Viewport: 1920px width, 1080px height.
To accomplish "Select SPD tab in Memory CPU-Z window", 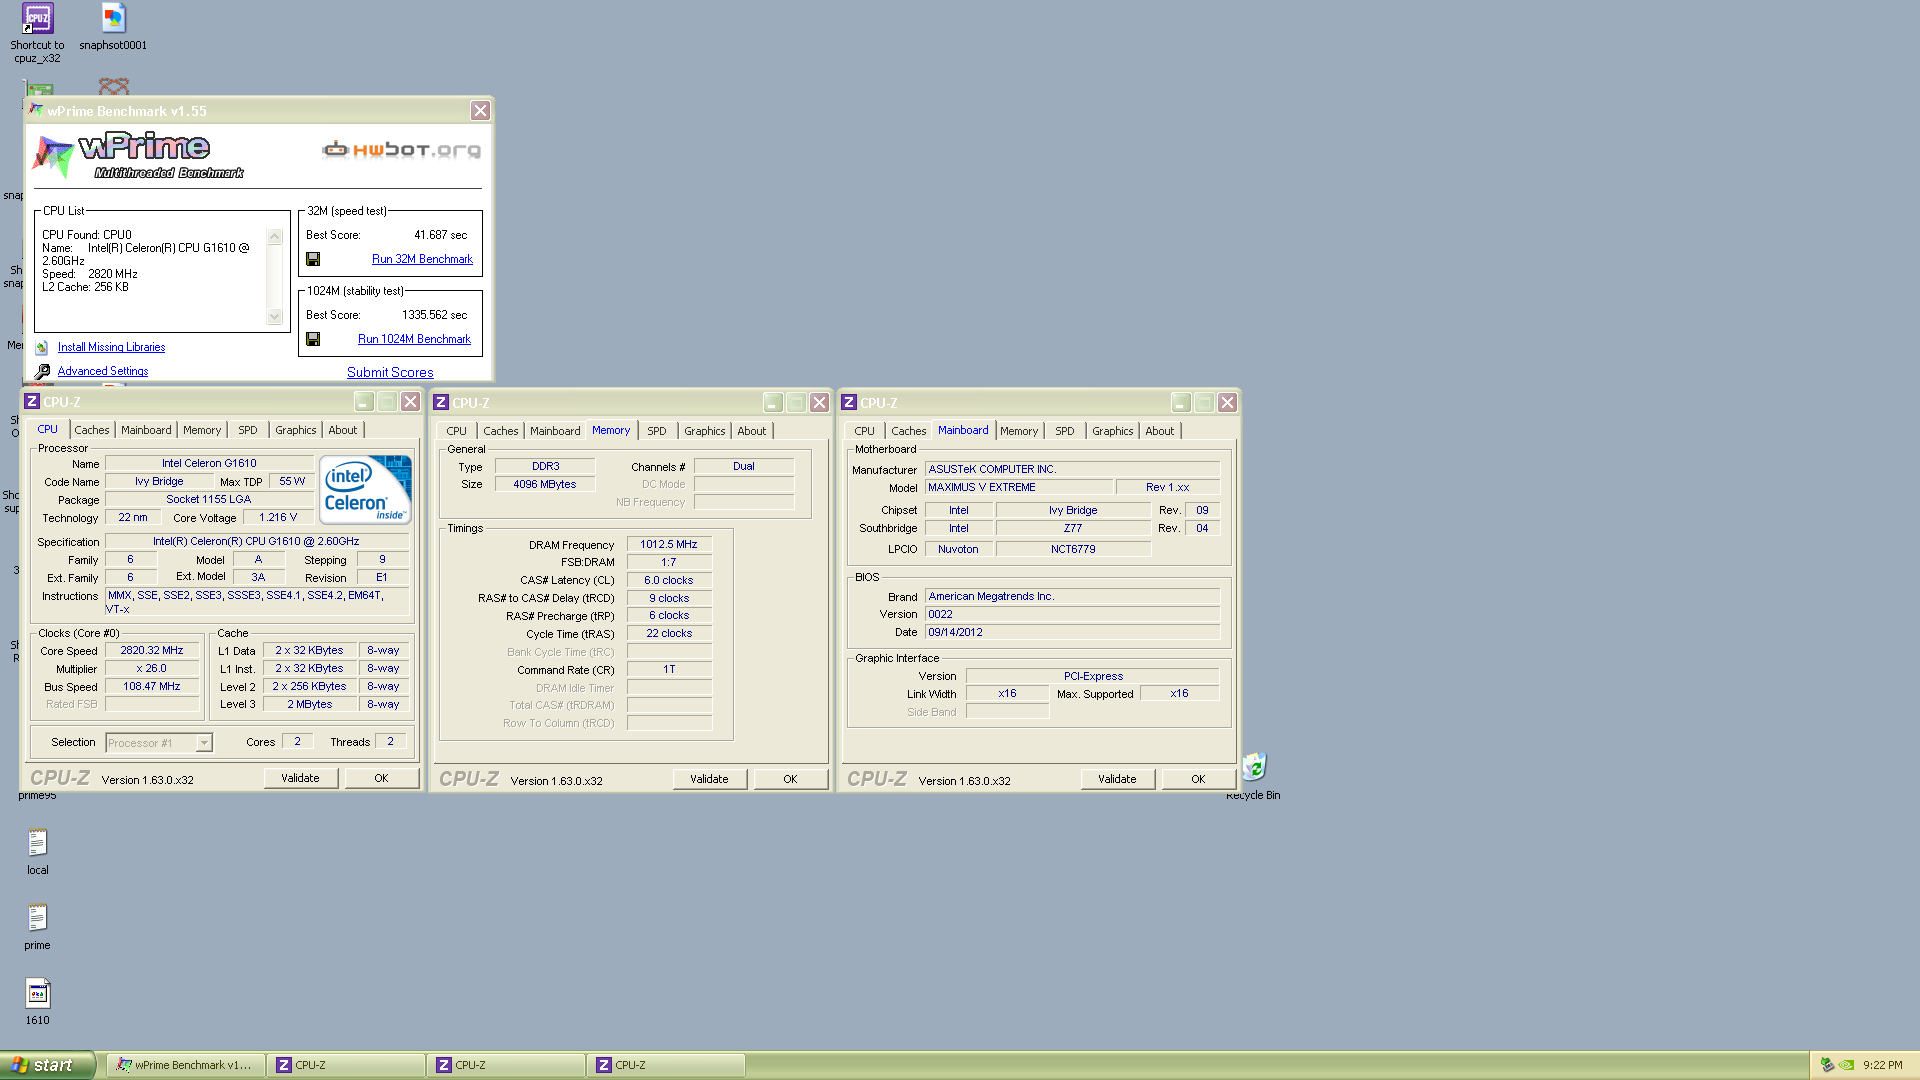I will pyautogui.click(x=657, y=431).
